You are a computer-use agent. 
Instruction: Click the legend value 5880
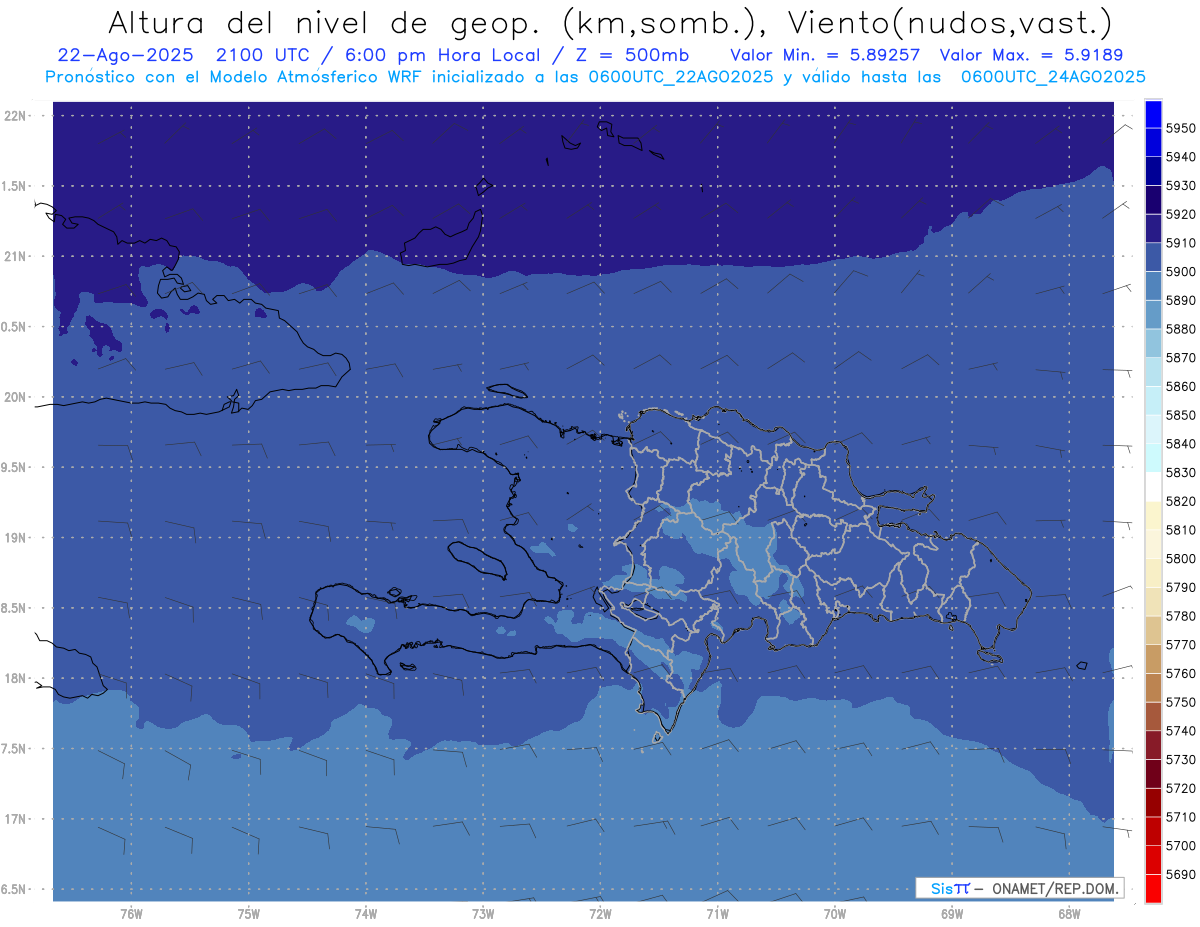(x=1180, y=329)
